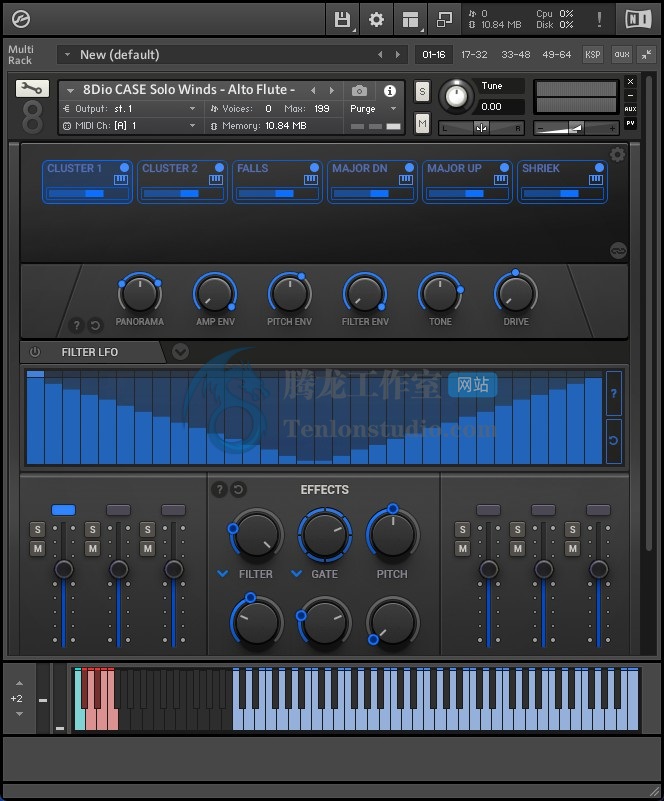Expand the FILTER effect type chevron

[223, 574]
